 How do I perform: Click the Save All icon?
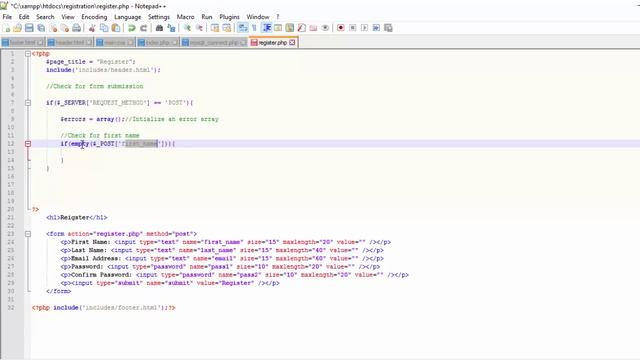click(x=41, y=28)
